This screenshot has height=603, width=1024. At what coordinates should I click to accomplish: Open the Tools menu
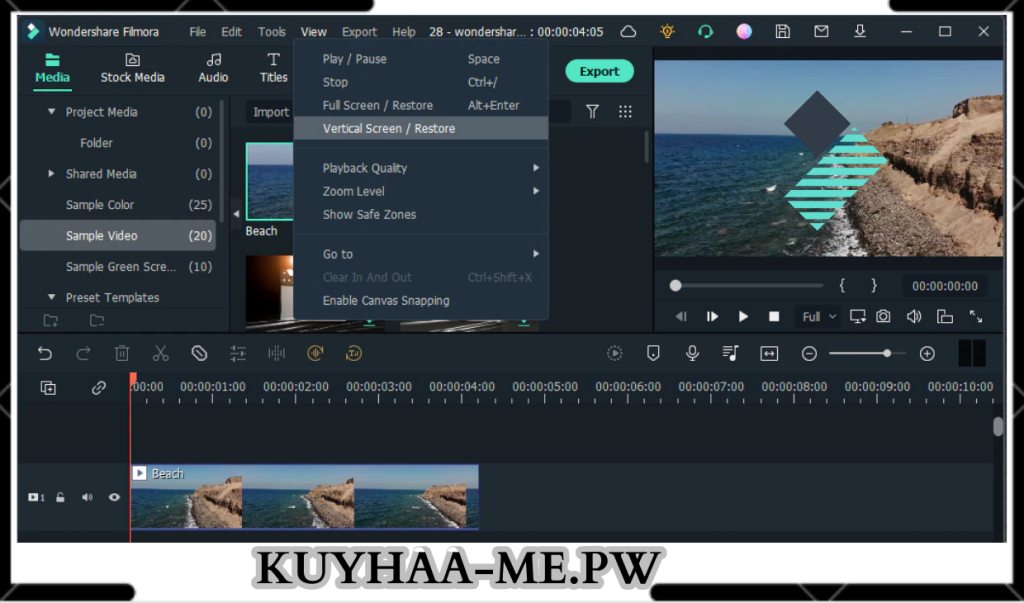(272, 31)
